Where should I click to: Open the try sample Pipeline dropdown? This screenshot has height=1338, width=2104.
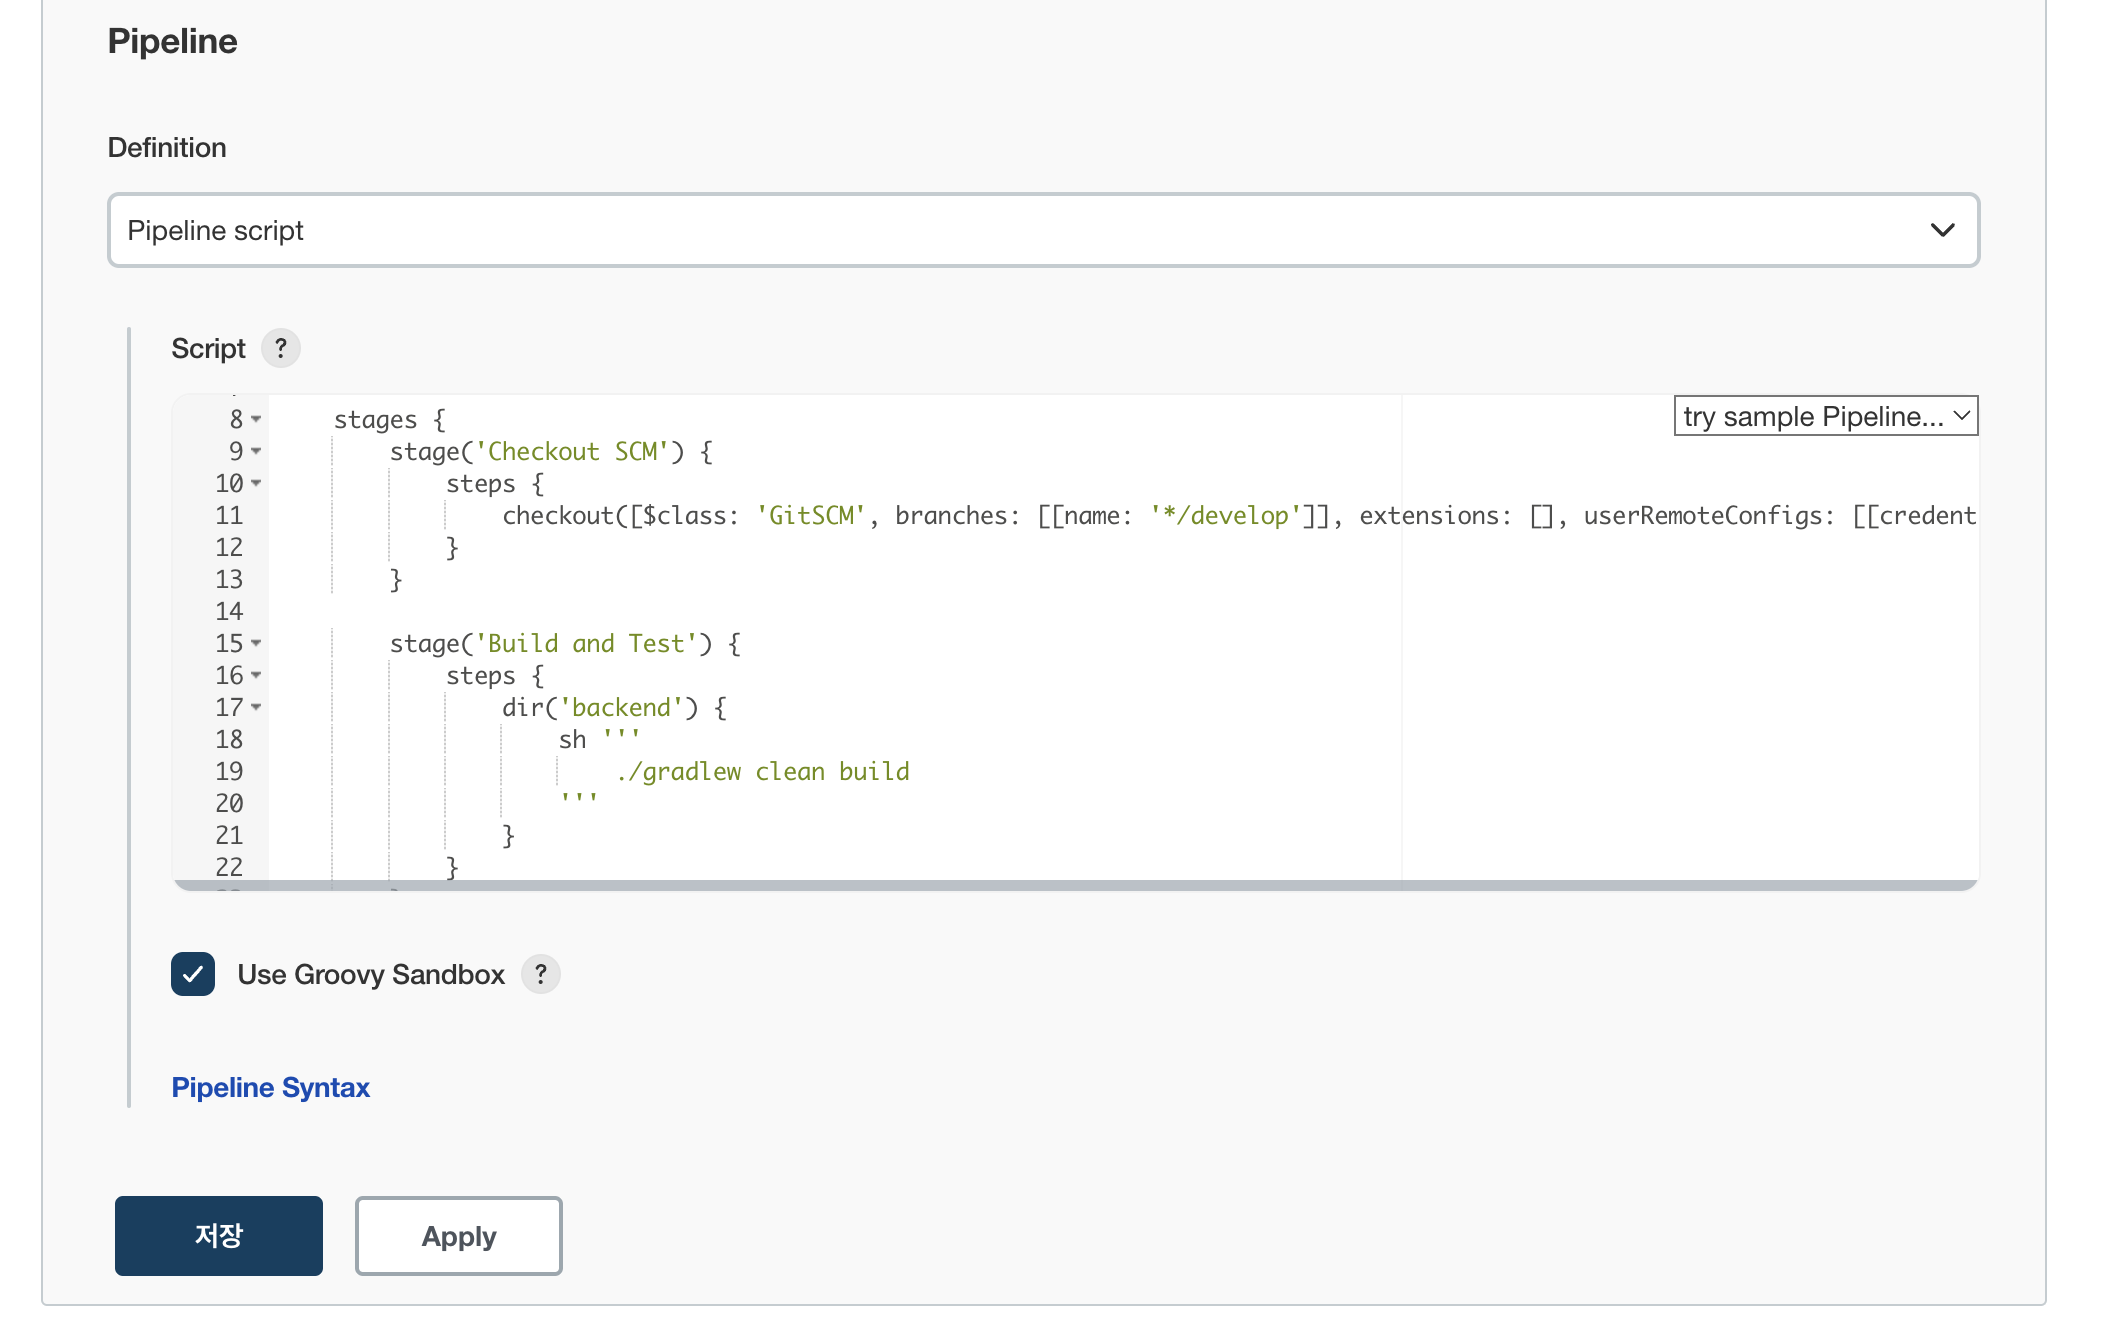[x=1825, y=416]
